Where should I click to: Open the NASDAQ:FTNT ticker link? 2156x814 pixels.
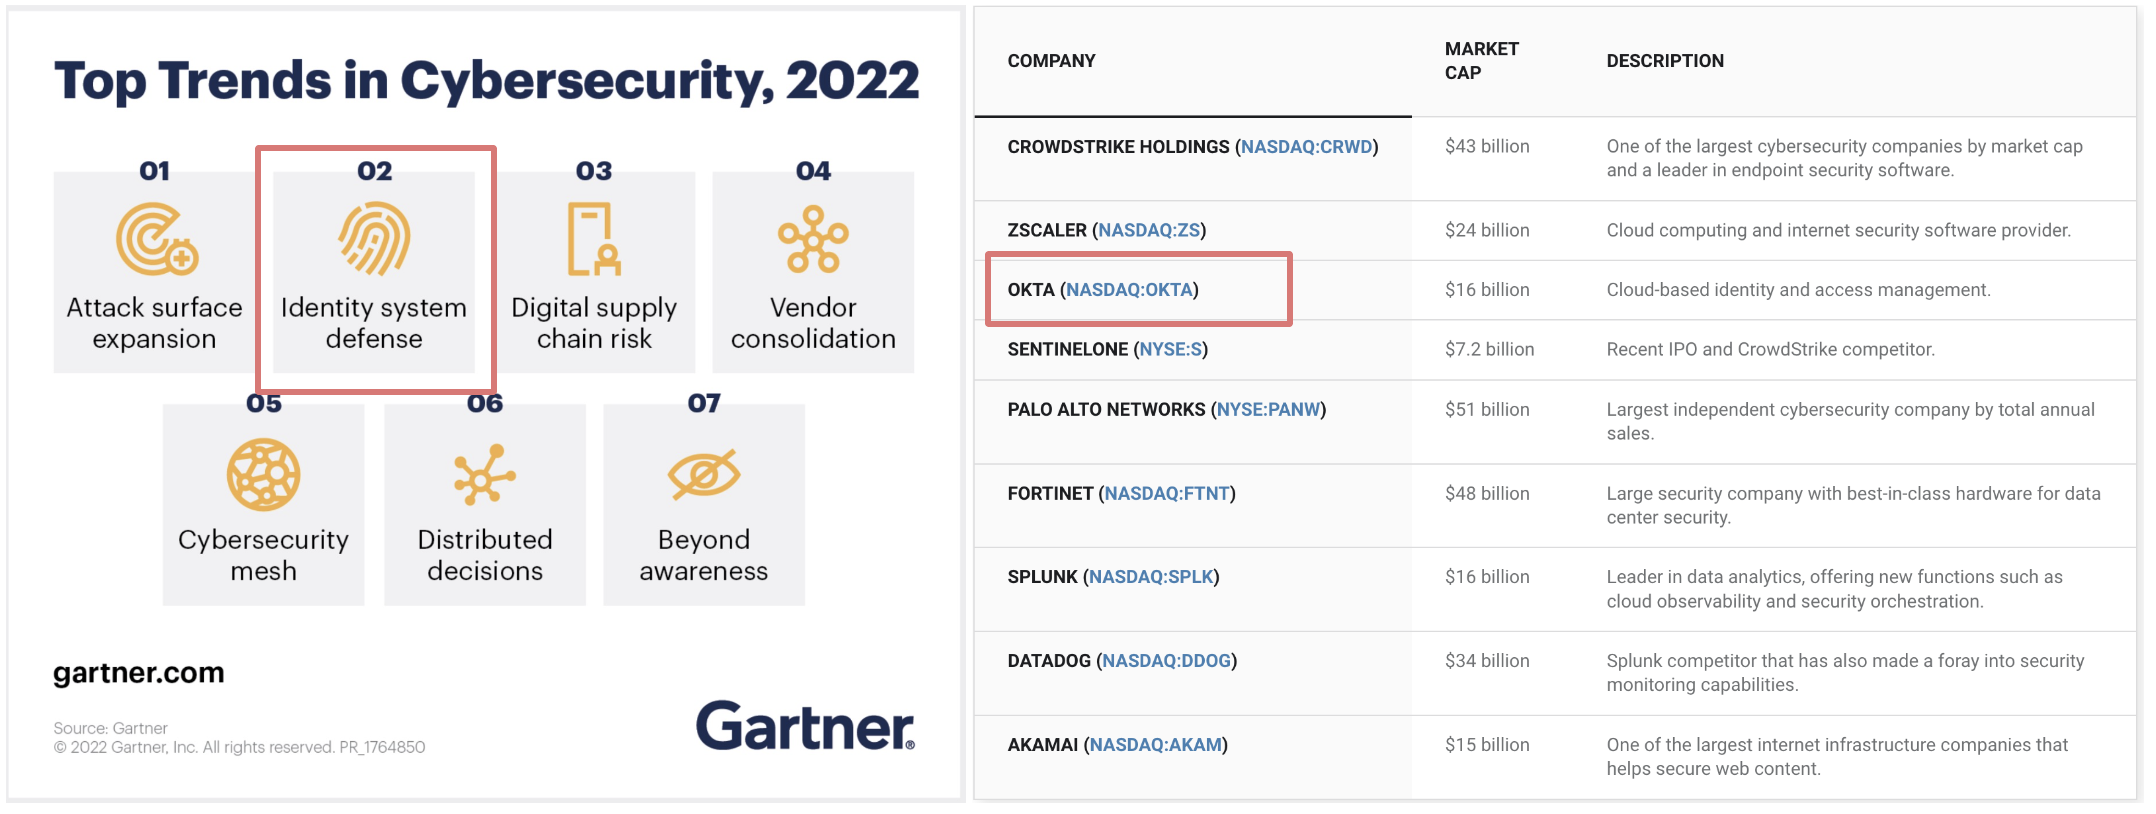point(1167,493)
